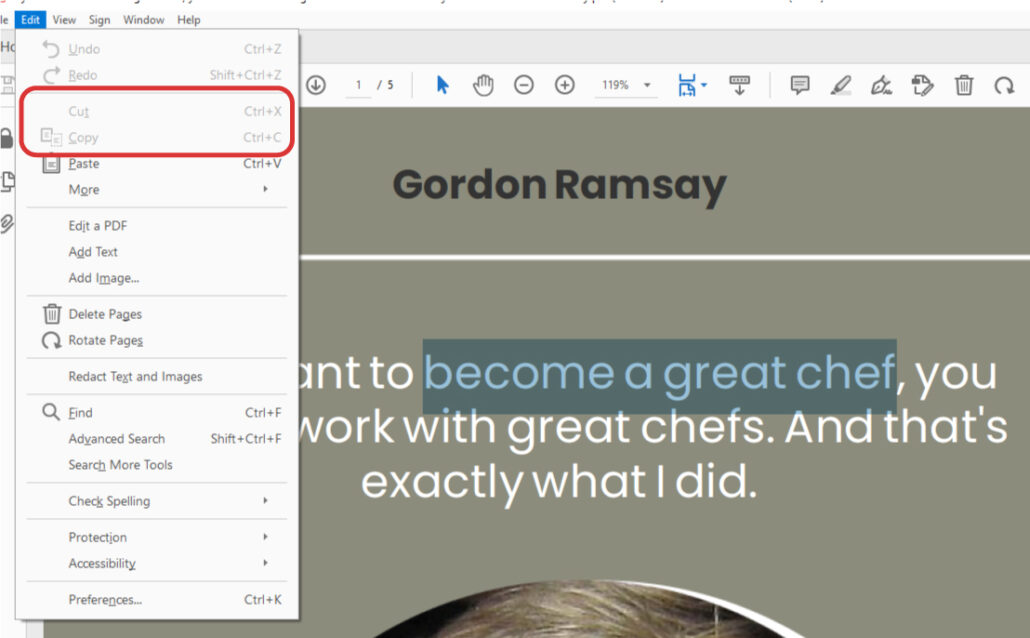
Task: Click the zoom in plus icon
Action: click(x=565, y=85)
